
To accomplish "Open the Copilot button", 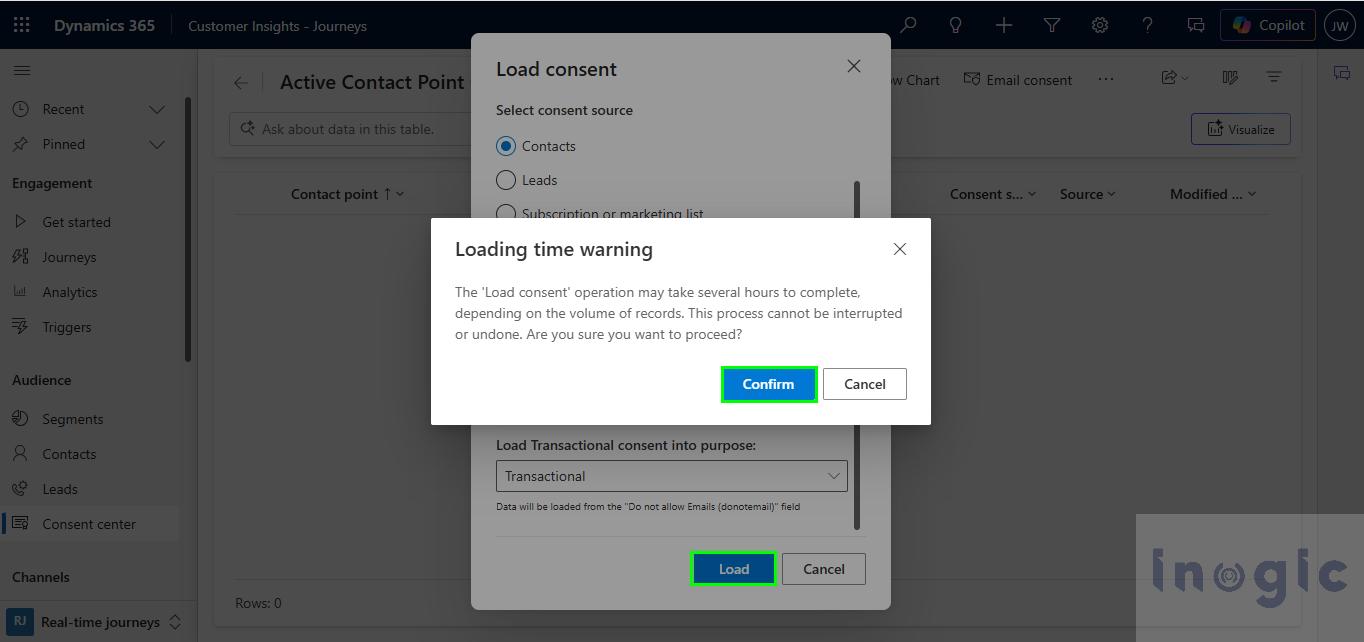I will (x=1268, y=25).
